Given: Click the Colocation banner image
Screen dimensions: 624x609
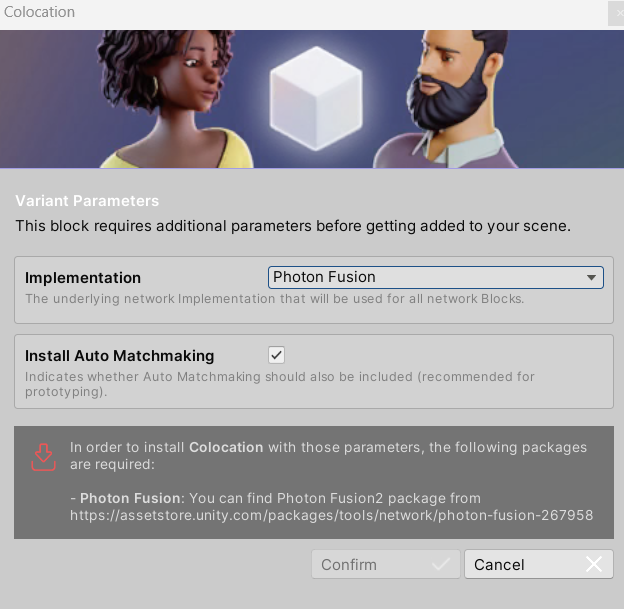Looking at the screenshot, I should [x=312, y=99].
